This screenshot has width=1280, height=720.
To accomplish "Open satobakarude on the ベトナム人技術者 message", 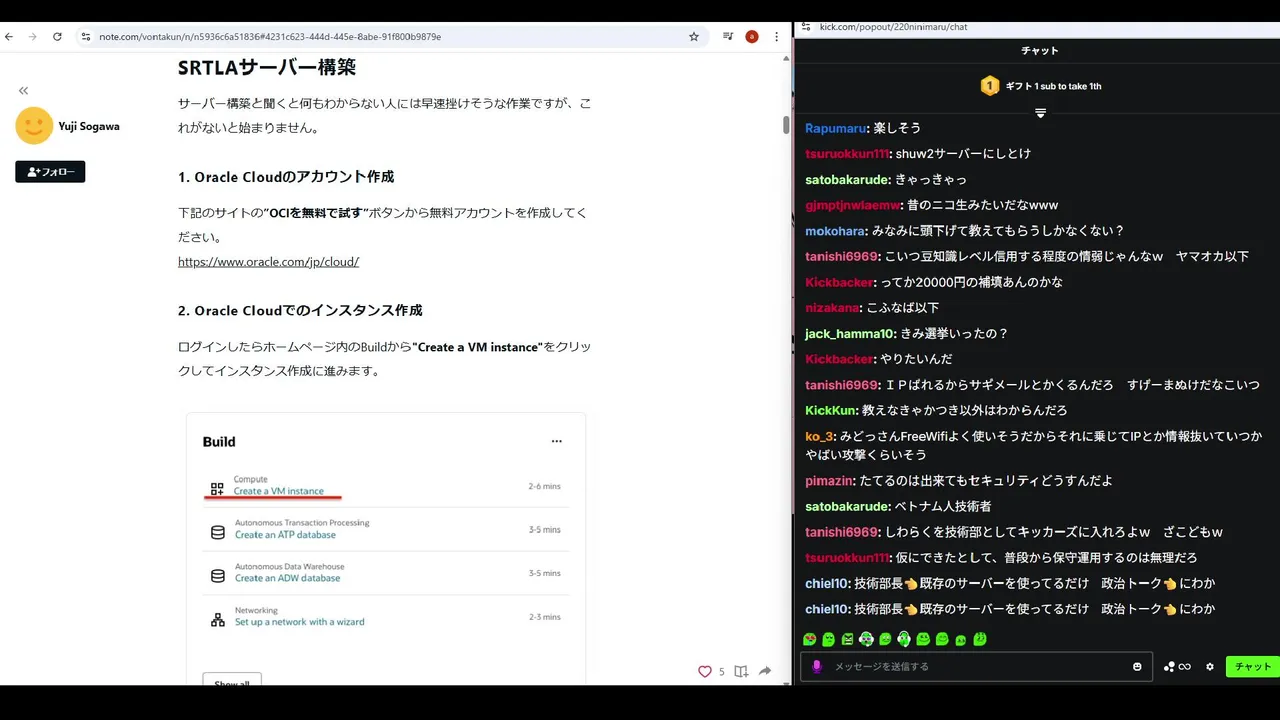I will pyautogui.click(x=847, y=507).
